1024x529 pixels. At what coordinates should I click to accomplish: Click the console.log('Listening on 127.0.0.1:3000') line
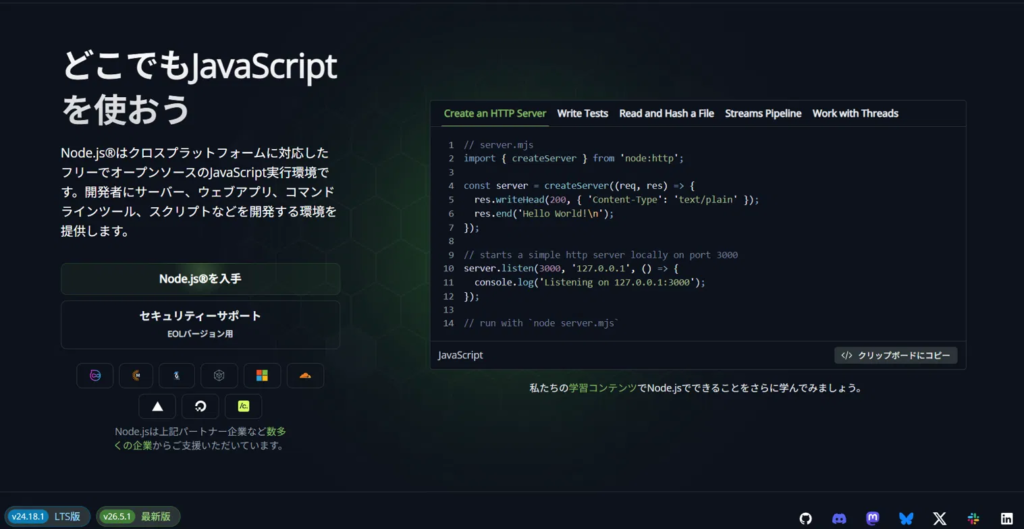click(590, 282)
